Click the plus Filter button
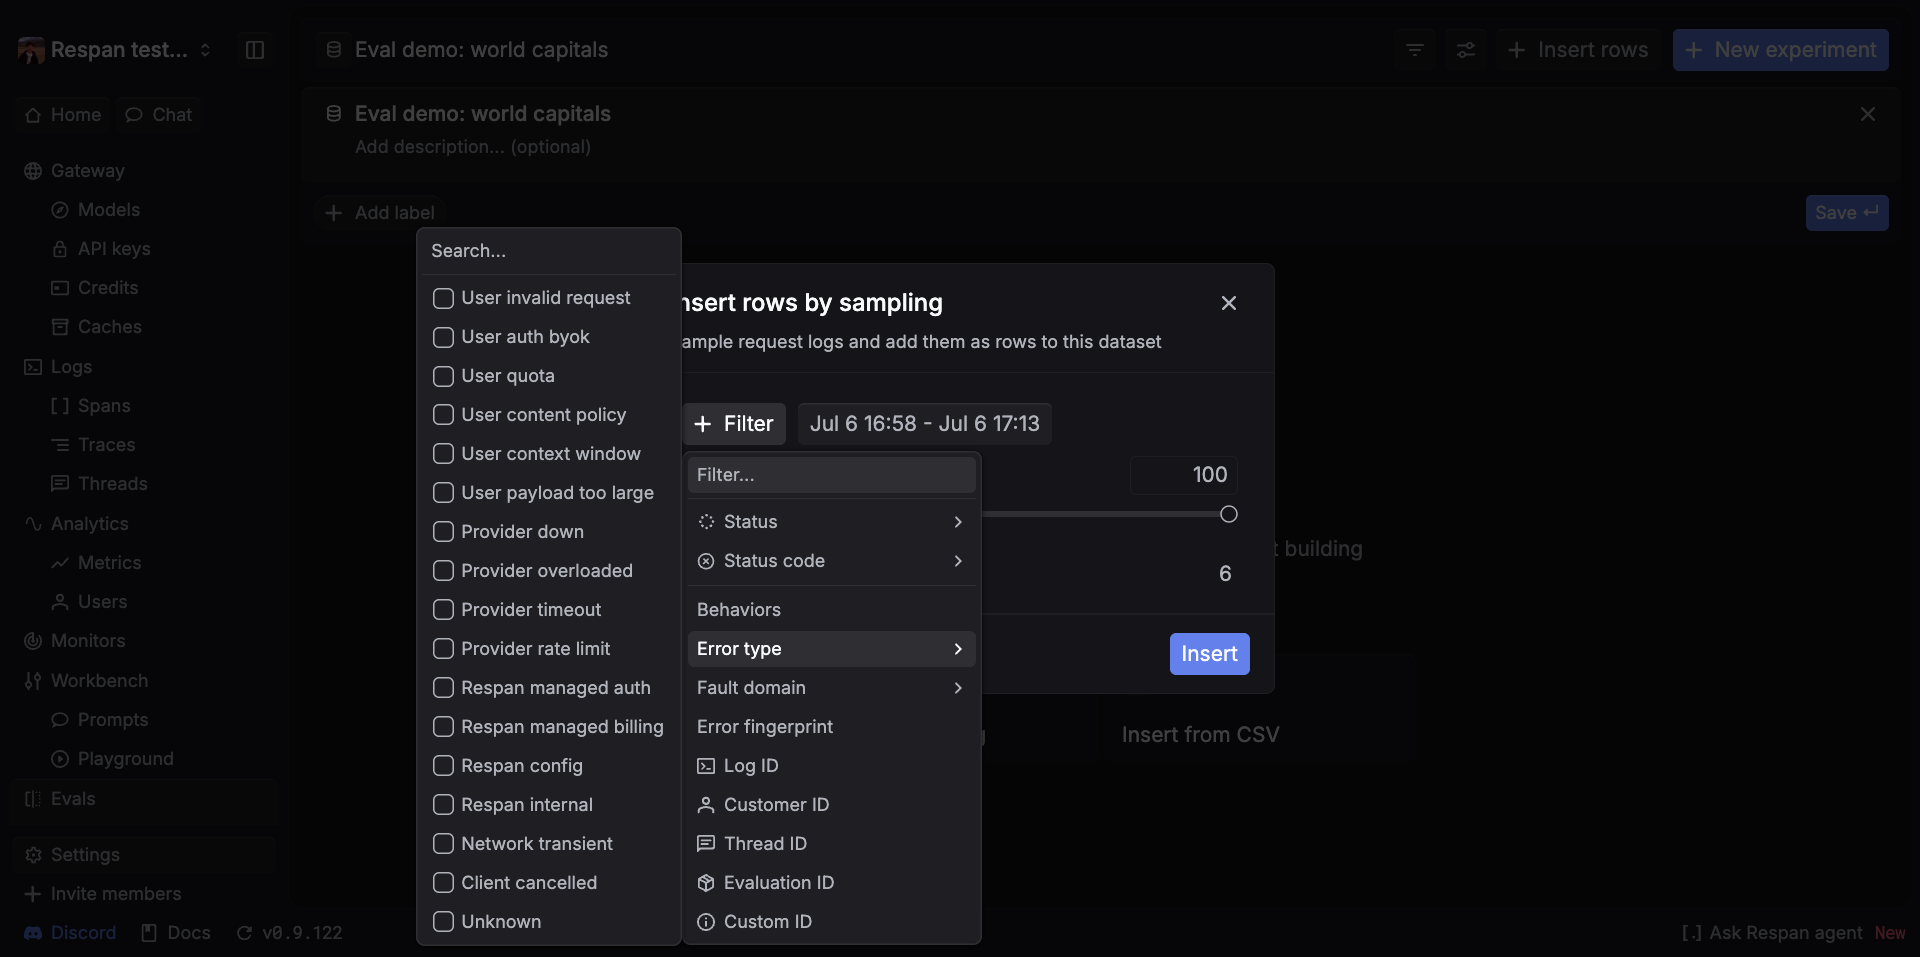The height and width of the screenshot is (957, 1920). click(x=734, y=424)
